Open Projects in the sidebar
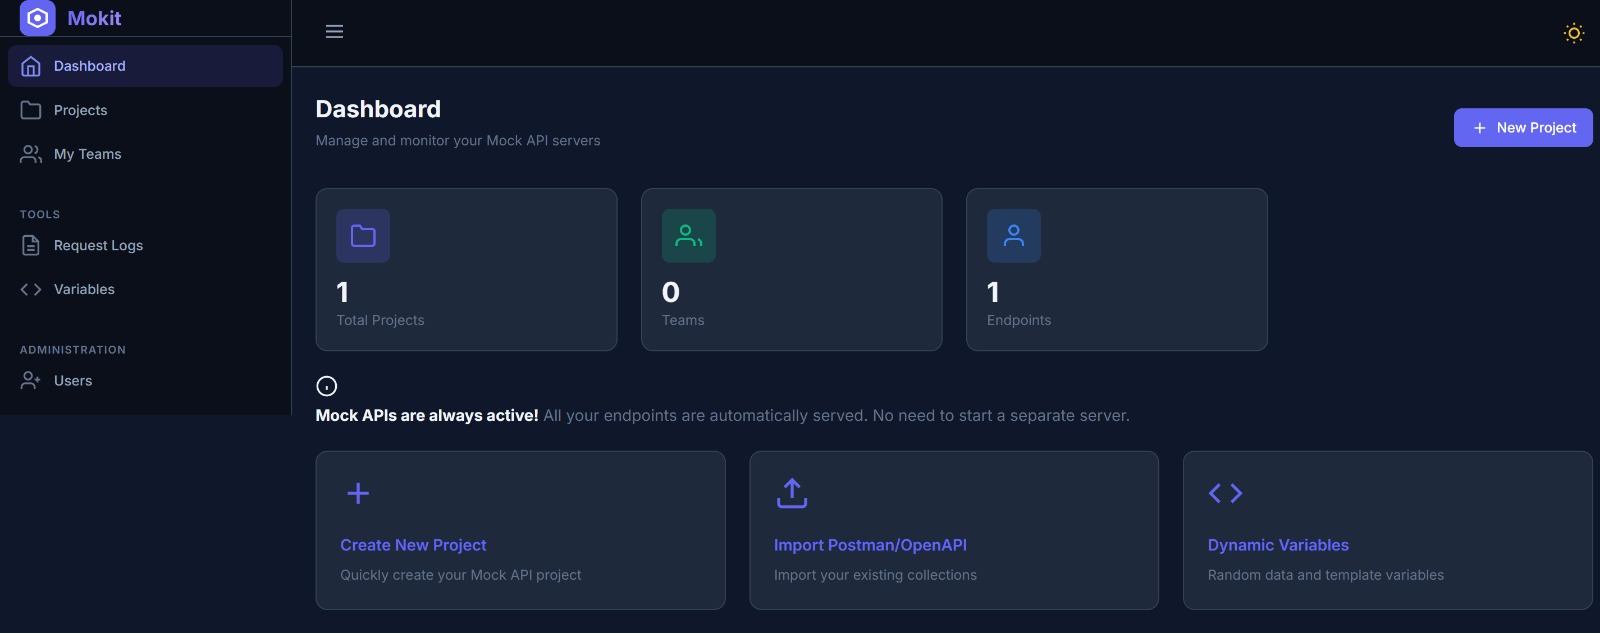Screen dimensions: 1600x633 (x=145, y=110)
